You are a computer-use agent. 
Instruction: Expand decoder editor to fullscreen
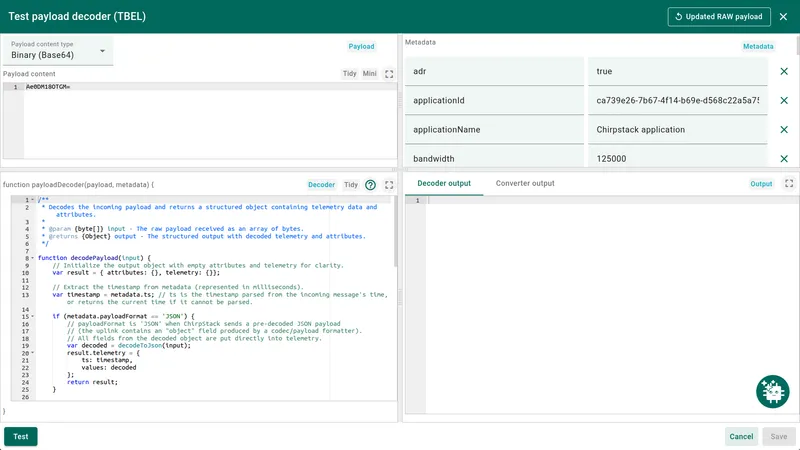click(x=389, y=185)
